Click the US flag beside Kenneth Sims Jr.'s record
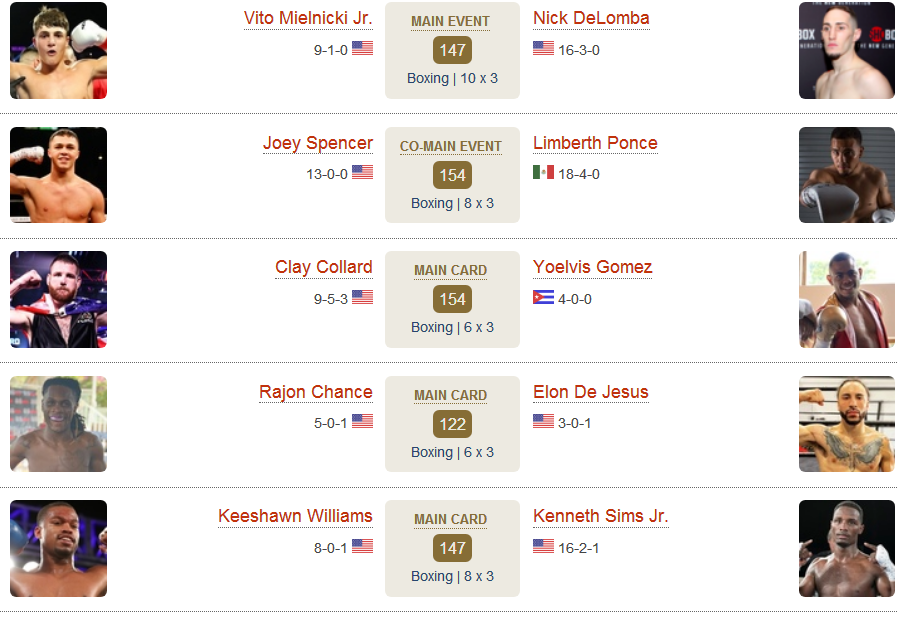This screenshot has width=909, height=621. point(543,546)
